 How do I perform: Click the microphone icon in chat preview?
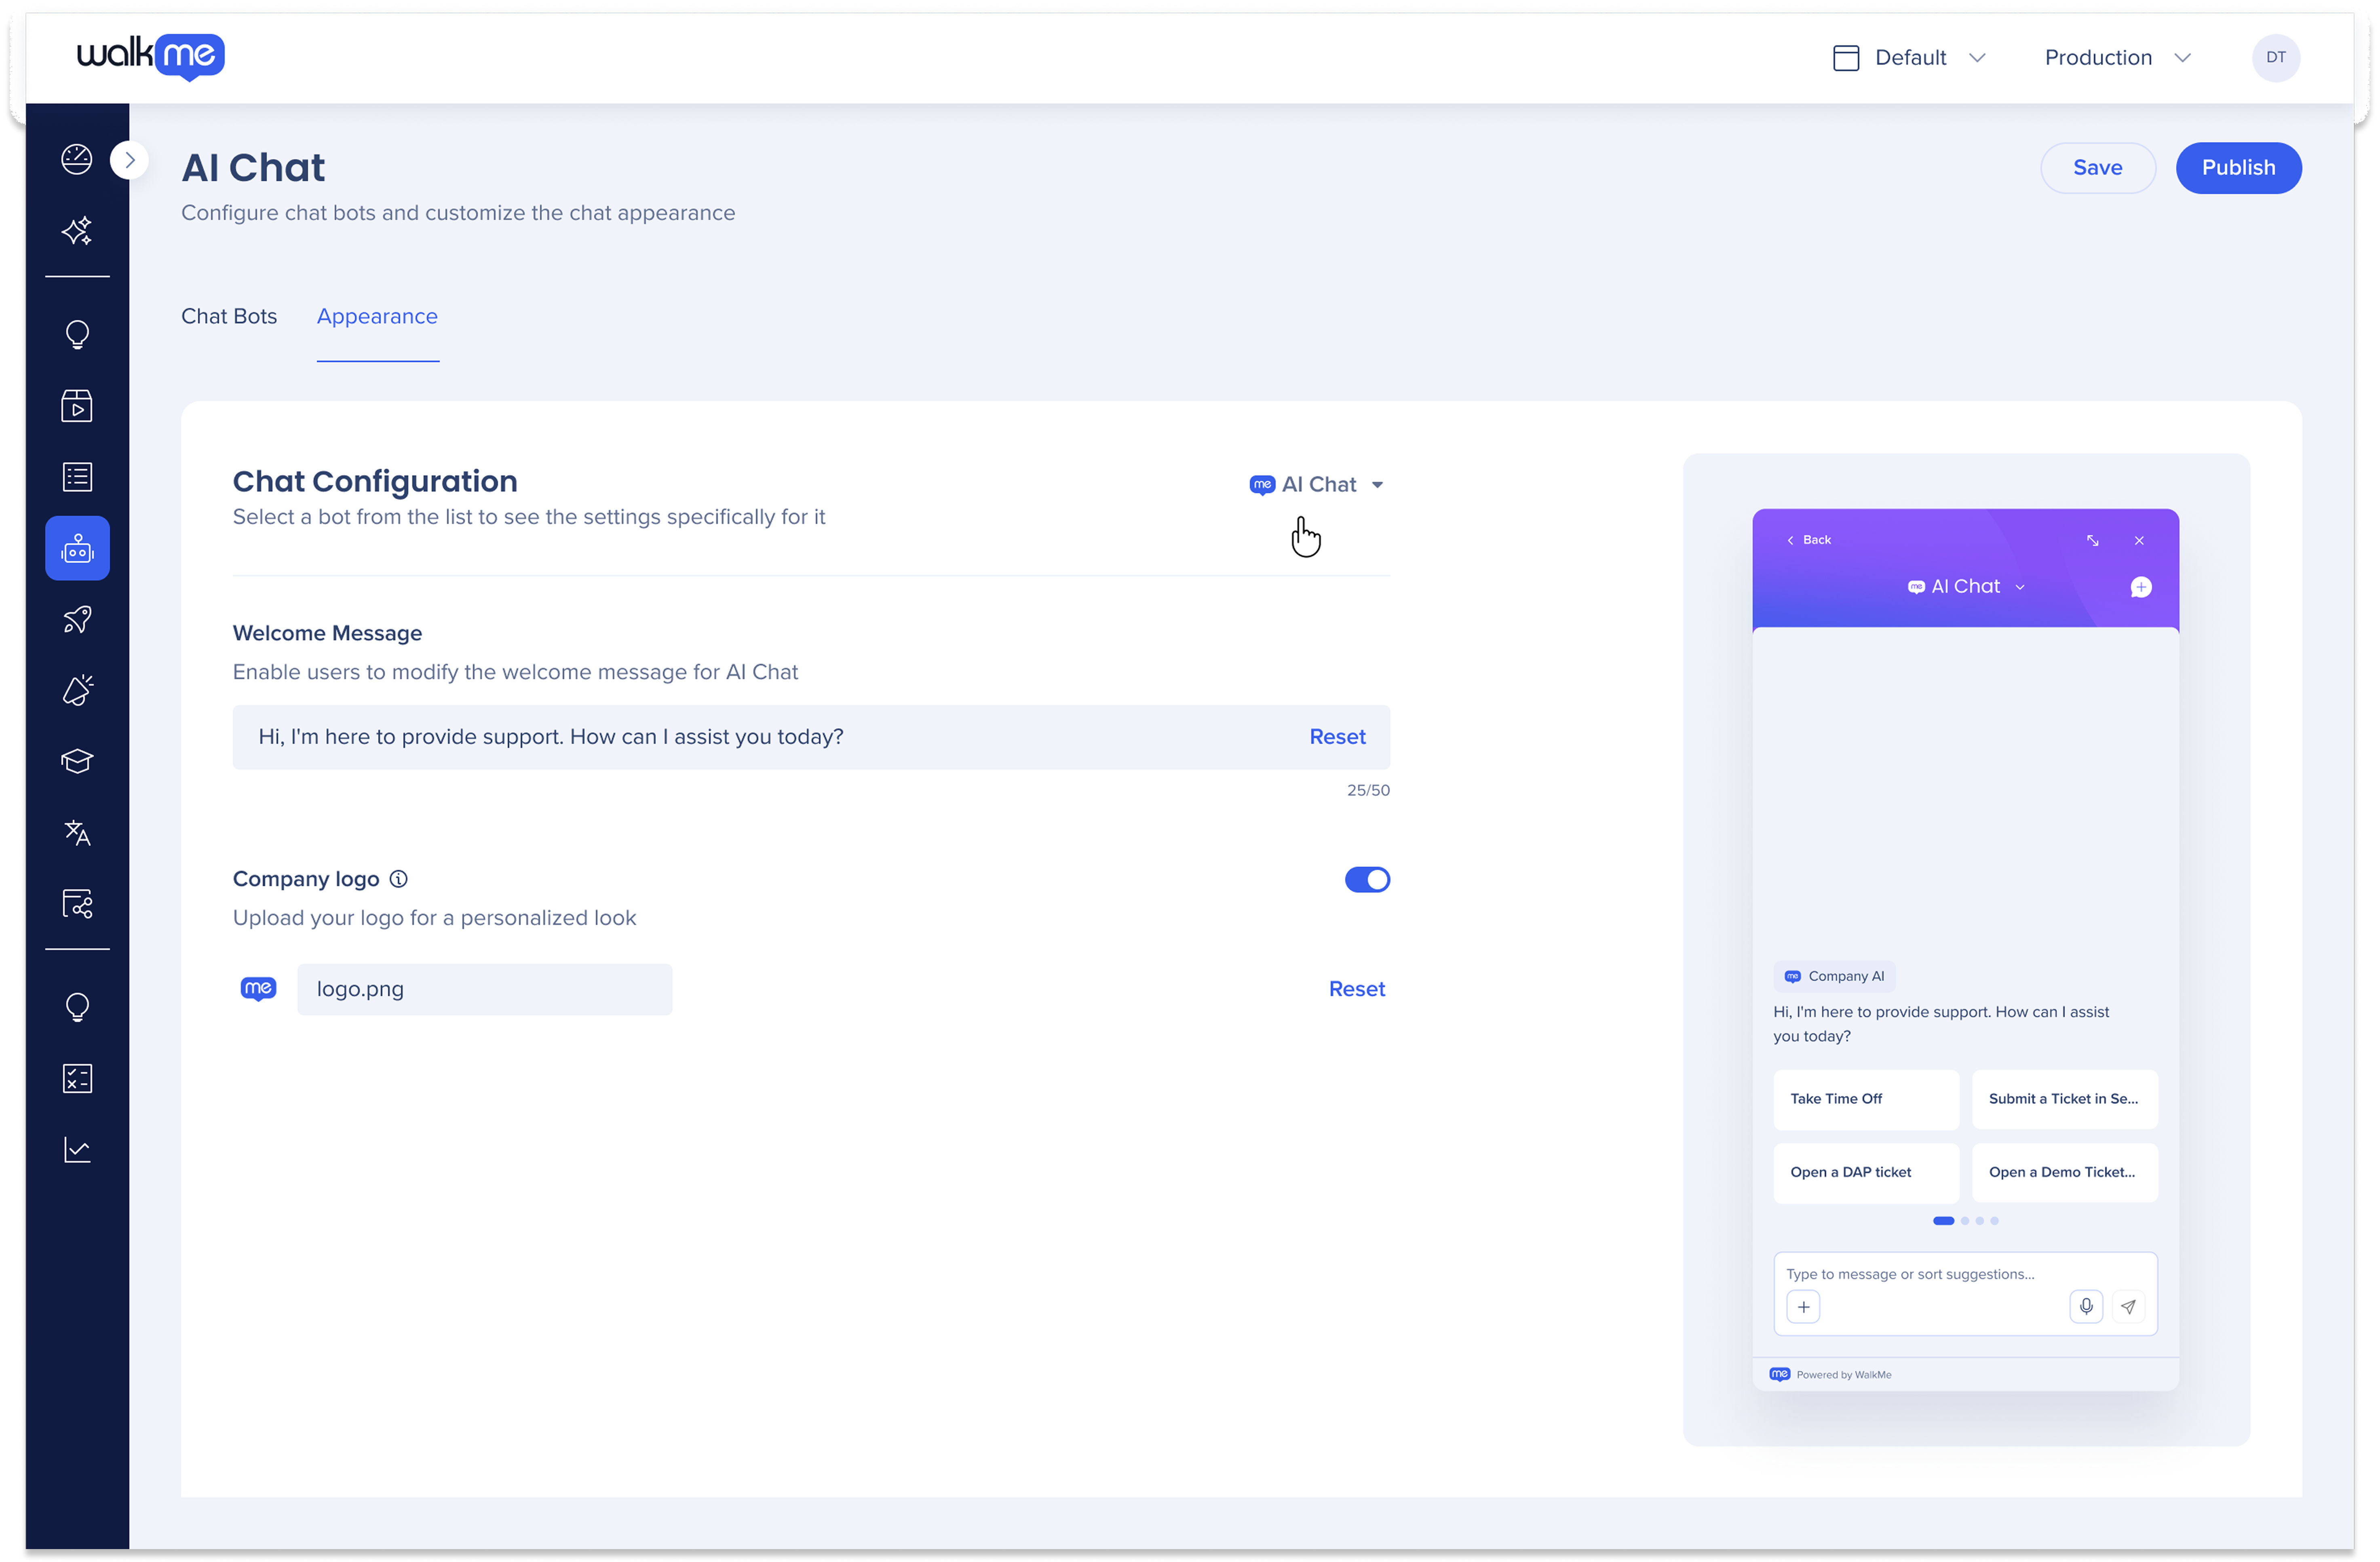point(2086,1307)
